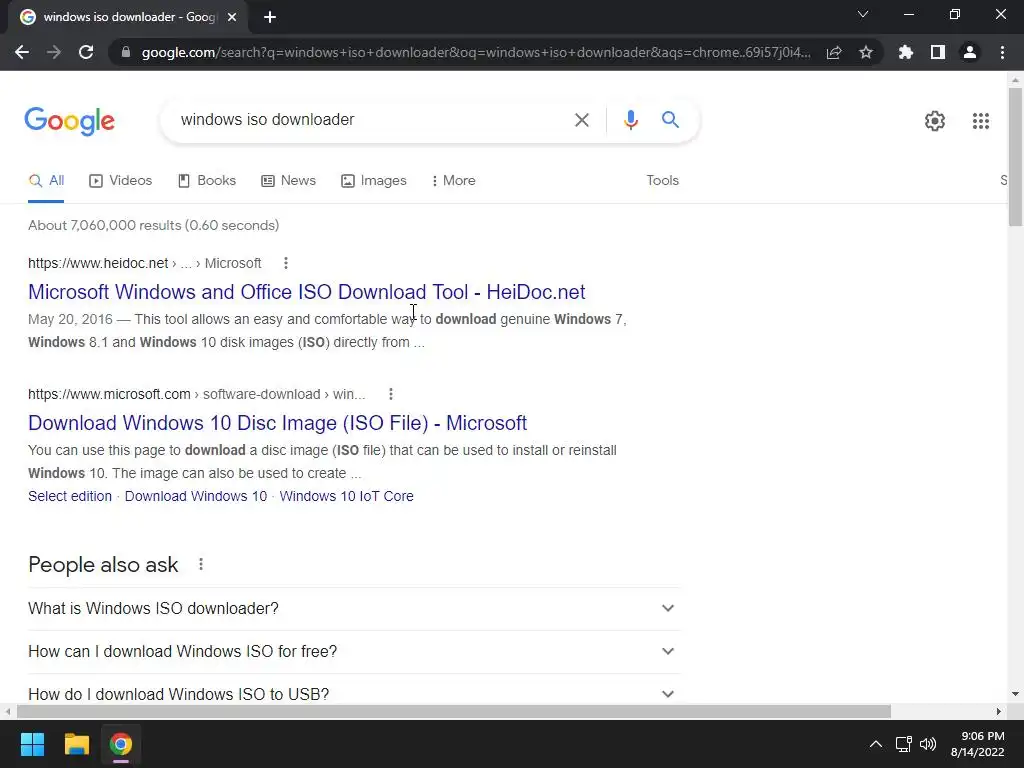Open the Chrome three-dot menu
1024x768 pixels.
[x=1002, y=52]
